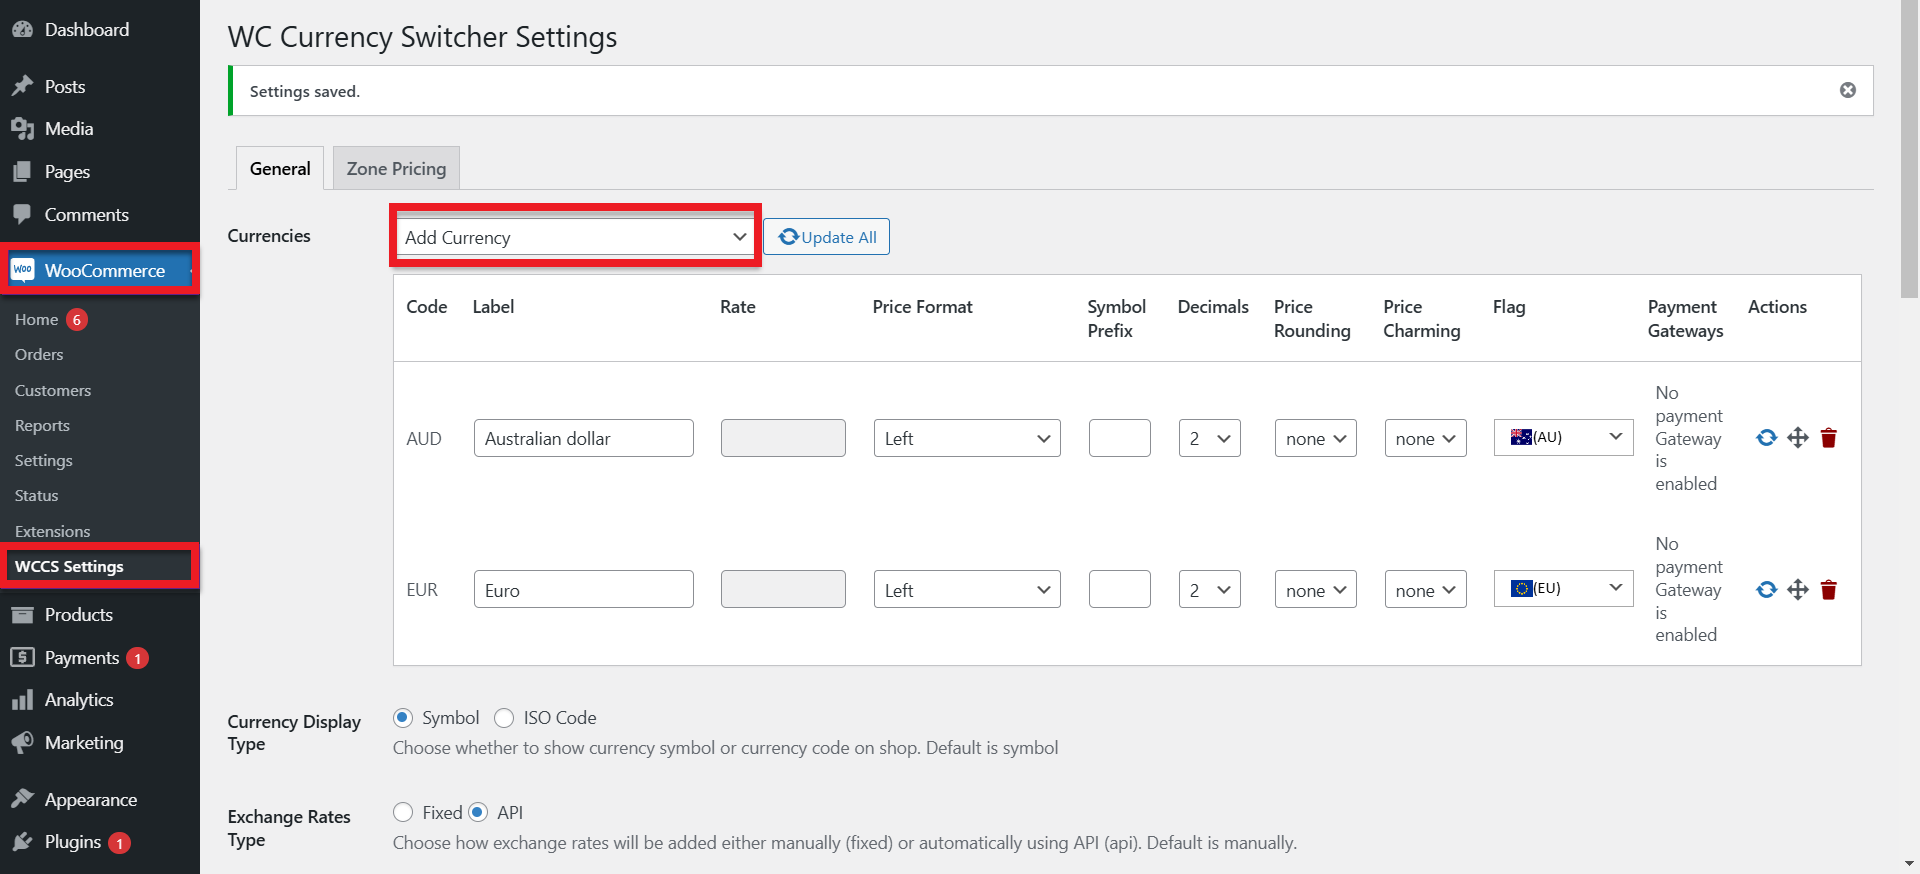Viewport: 1920px width, 874px height.
Task: Select Symbol currency display type
Action: [403, 718]
